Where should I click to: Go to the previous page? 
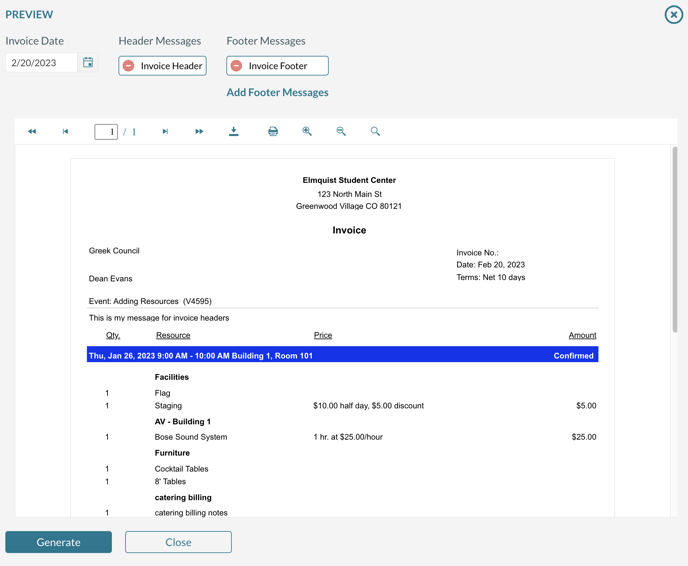tap(65, 131)
